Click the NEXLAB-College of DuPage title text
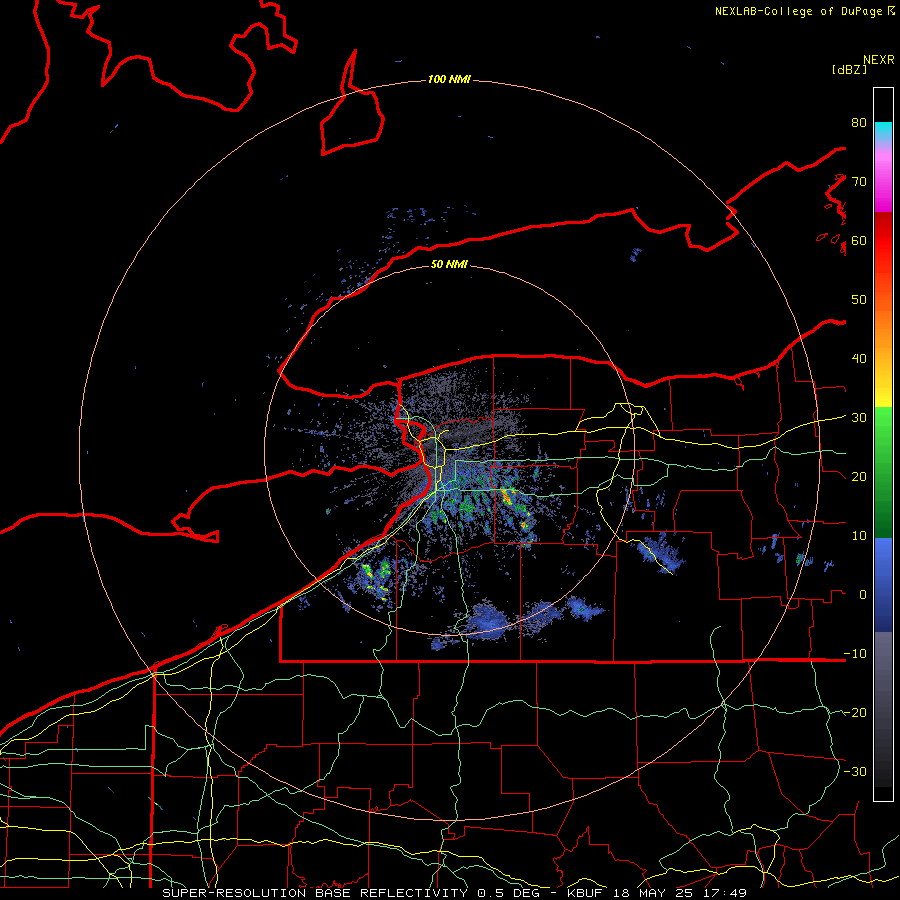Image resolution: width=900 pixels, height=900 pixels. point(798,11)
